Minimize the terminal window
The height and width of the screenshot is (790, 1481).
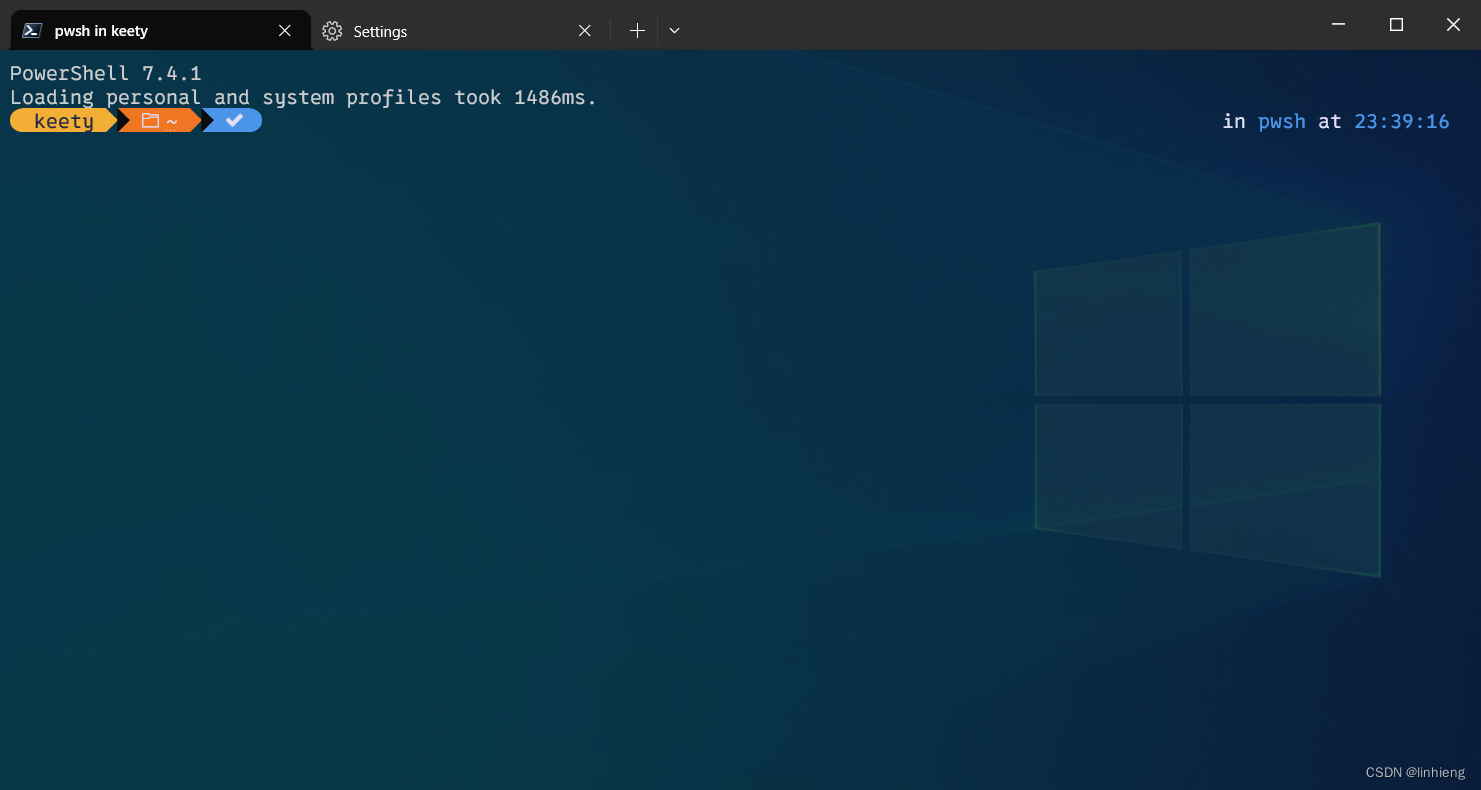[x=1339, y=24]
